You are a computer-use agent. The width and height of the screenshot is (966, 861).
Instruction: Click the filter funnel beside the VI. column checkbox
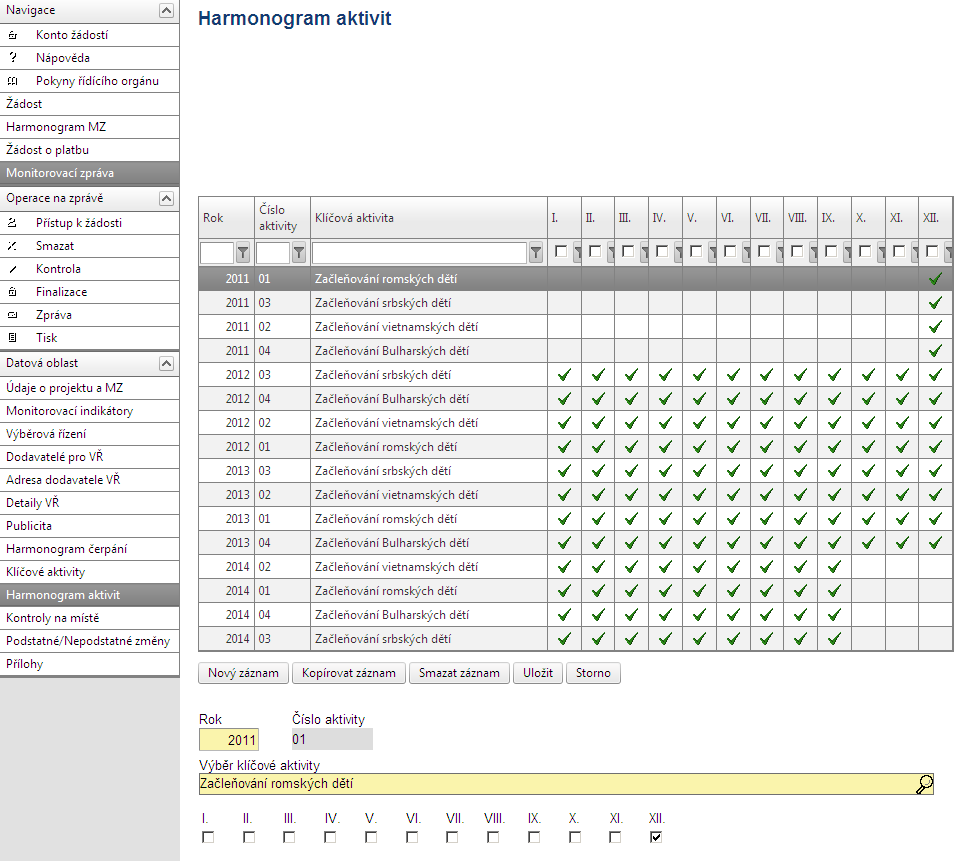tap(747, 253)
